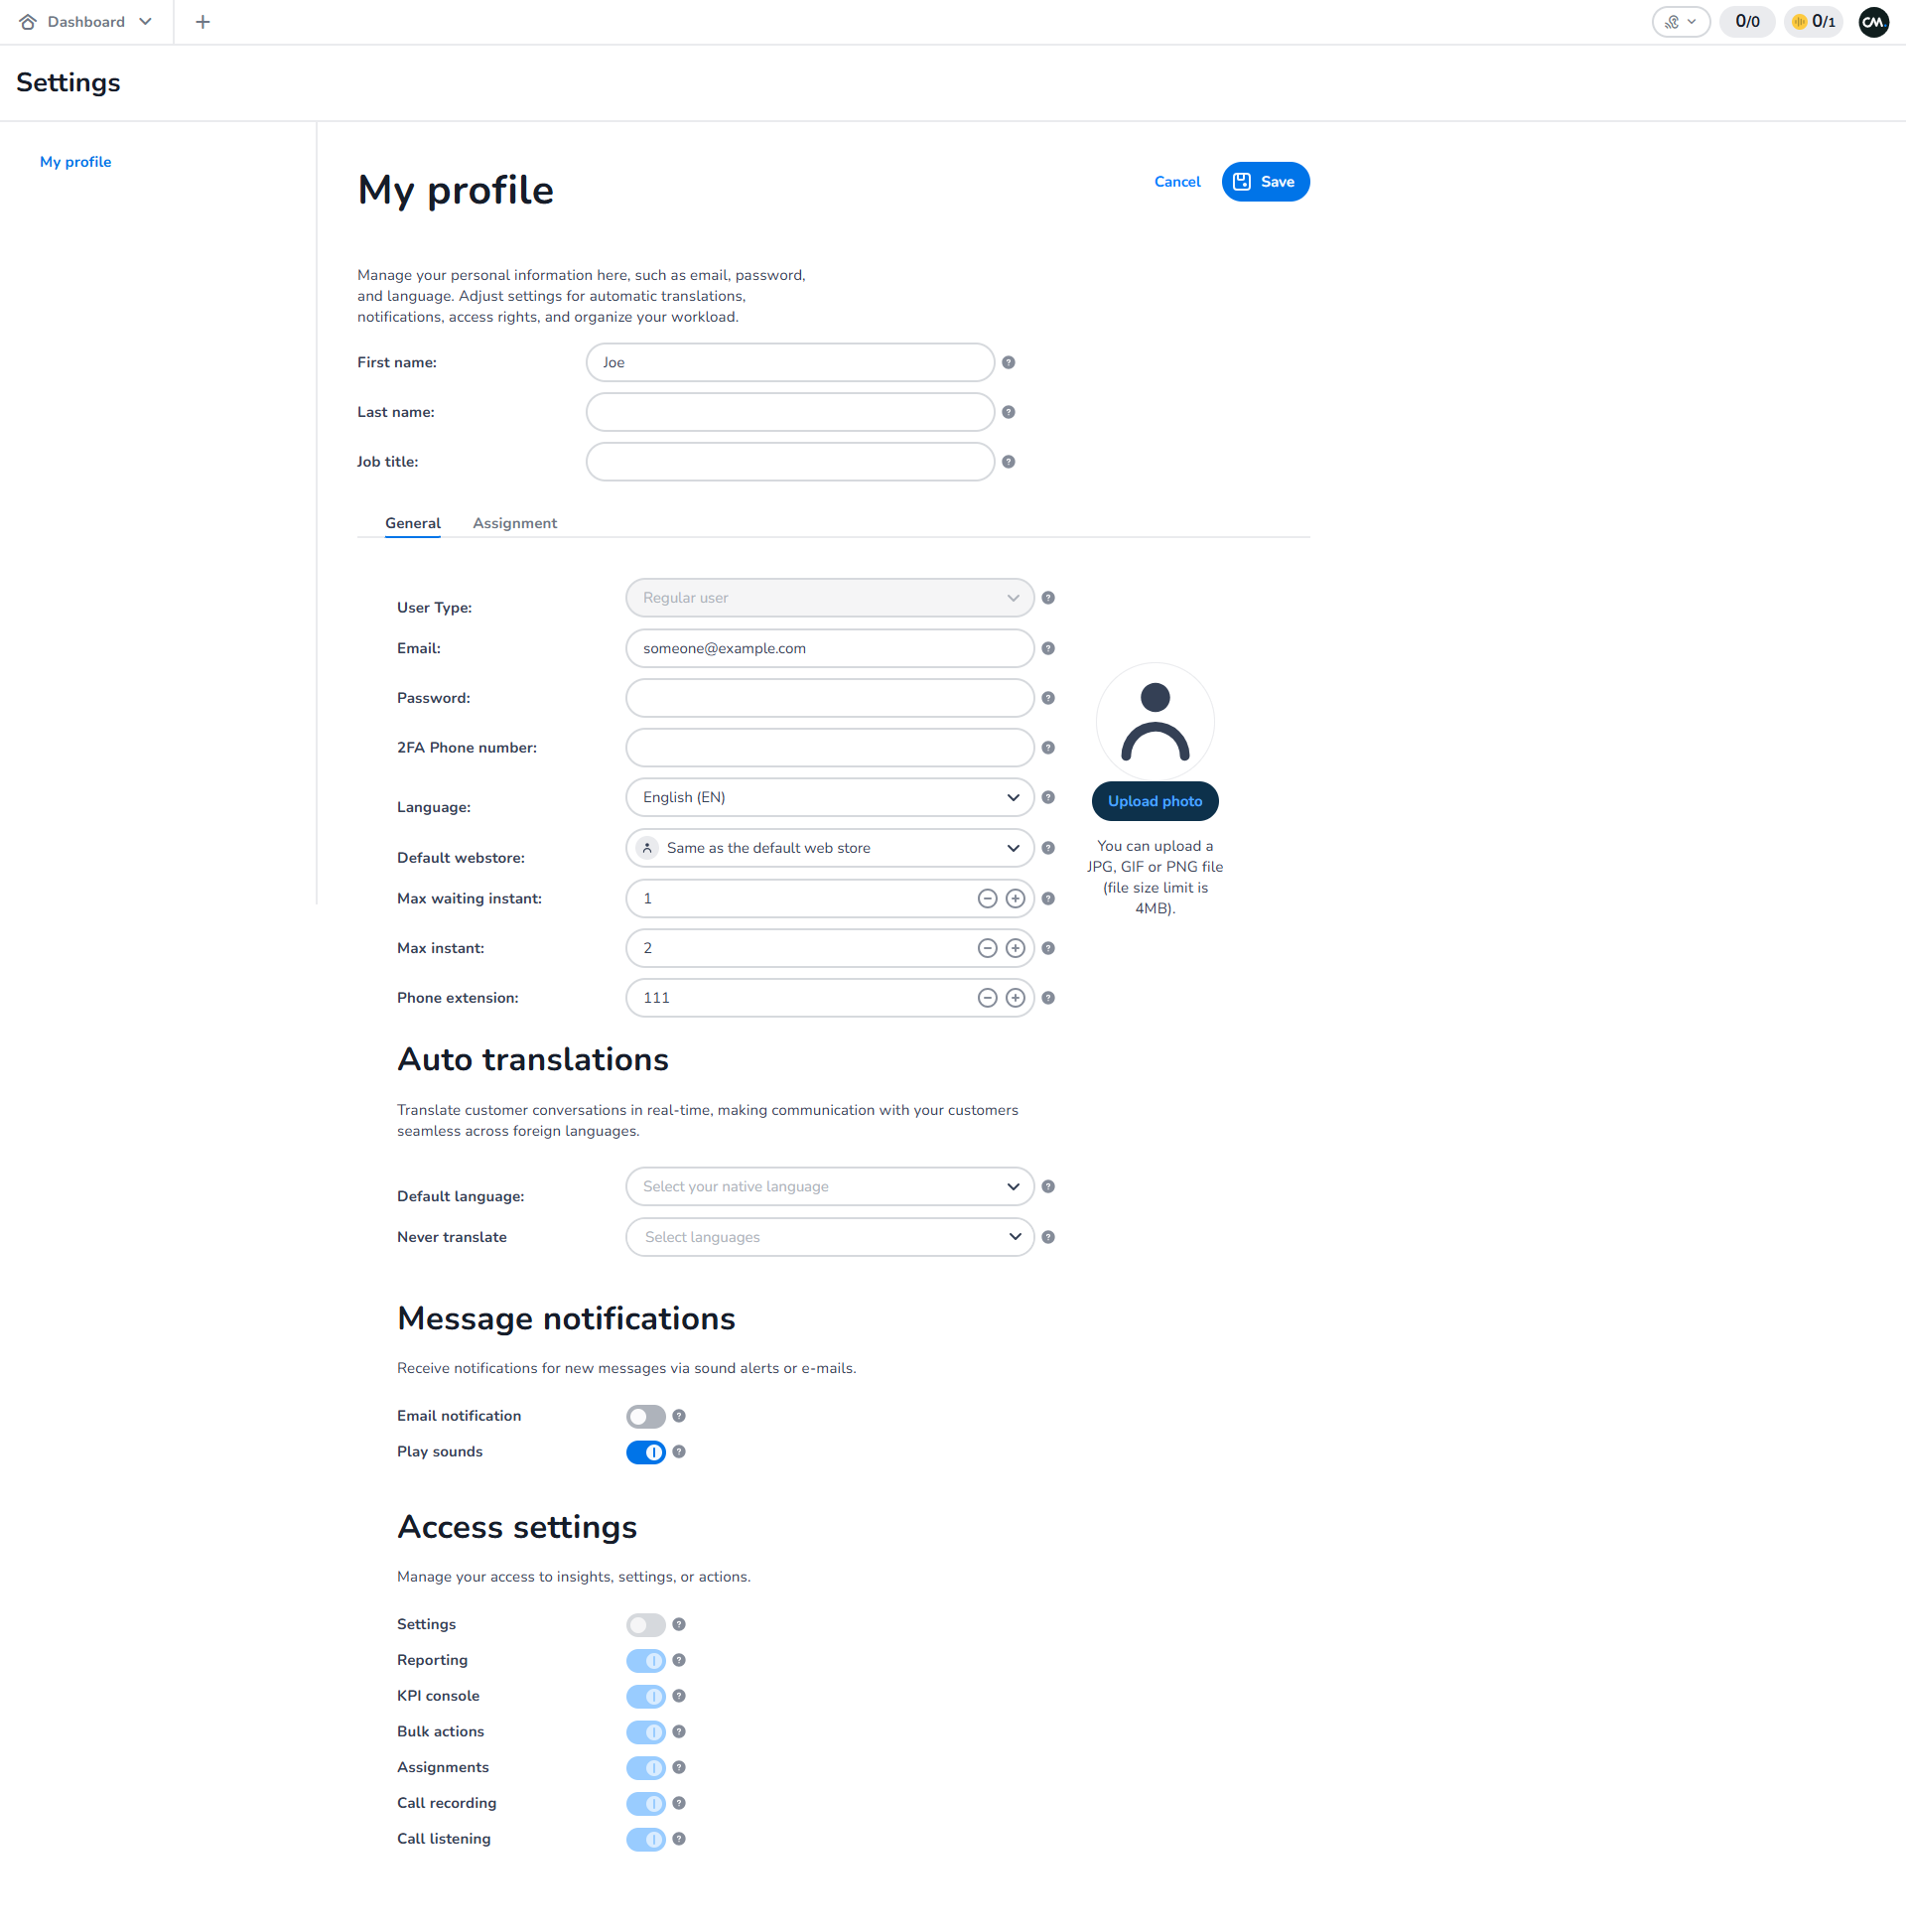Increase Max waiting instant with plus icon
Viewport: 1906px width, 1932px height.
pos(1015,899)
